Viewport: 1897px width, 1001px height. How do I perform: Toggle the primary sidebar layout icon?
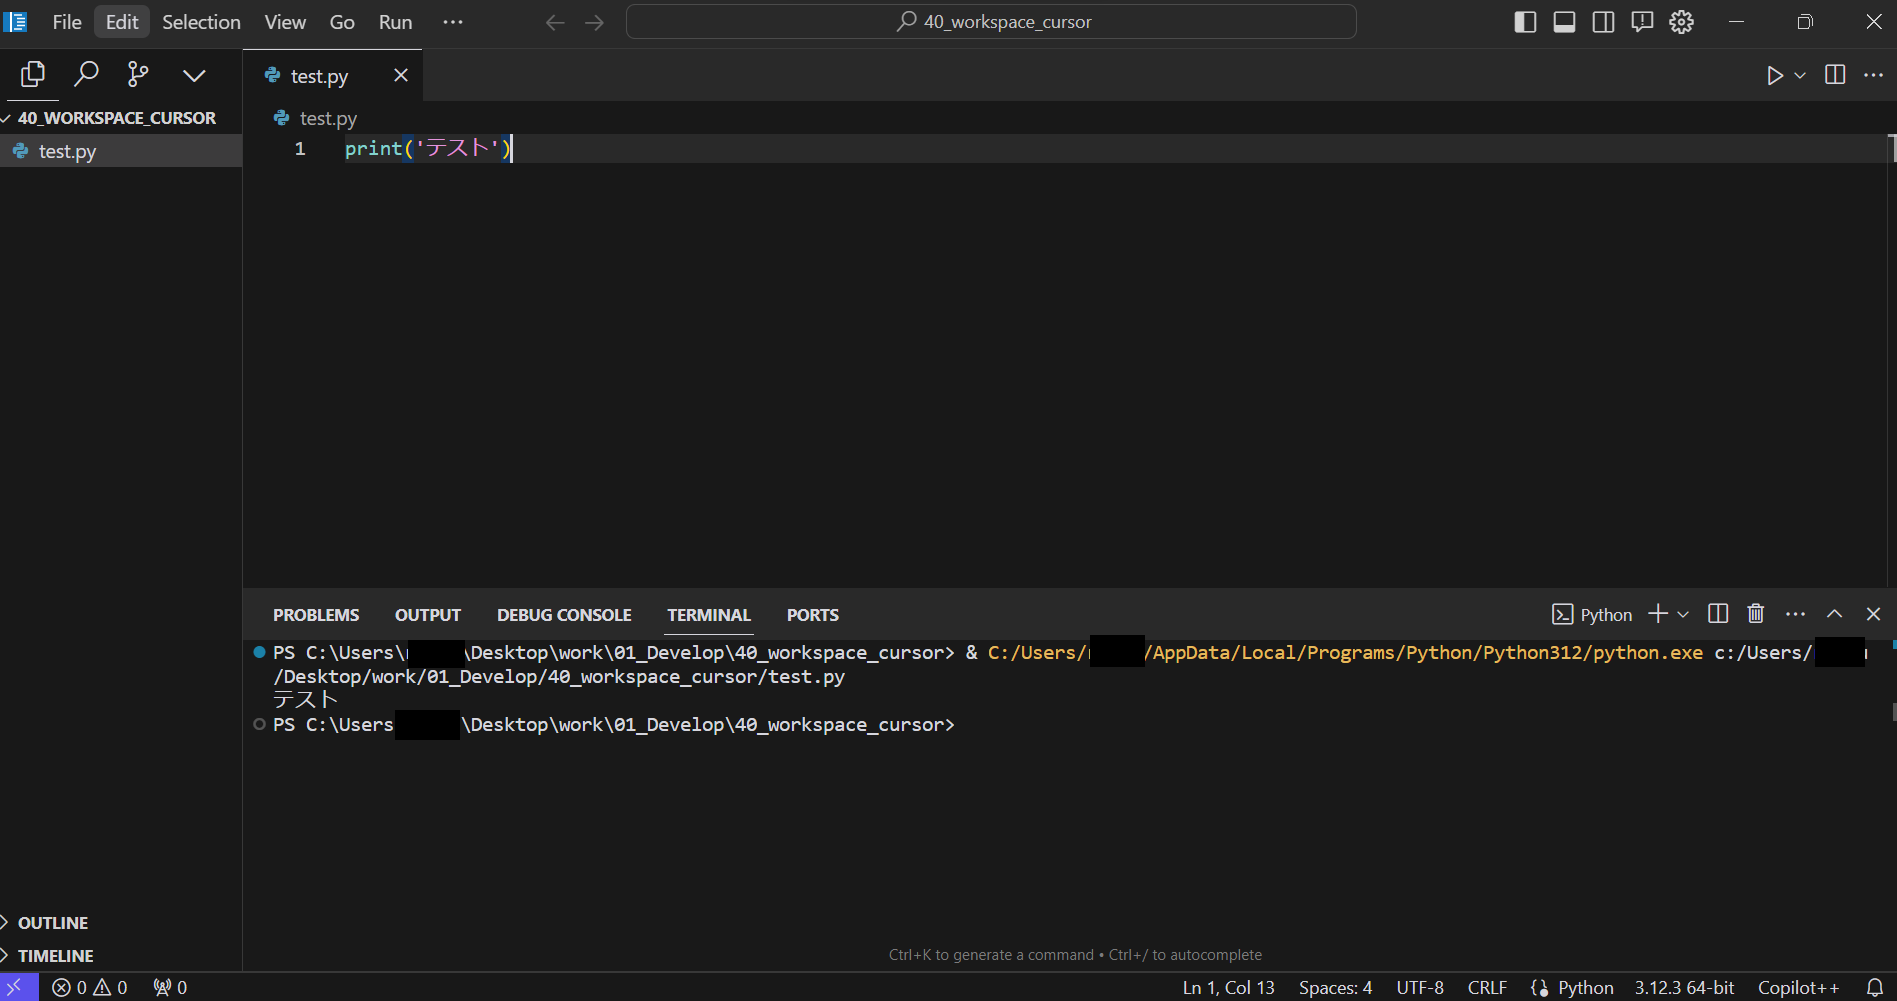[1525, 22]
